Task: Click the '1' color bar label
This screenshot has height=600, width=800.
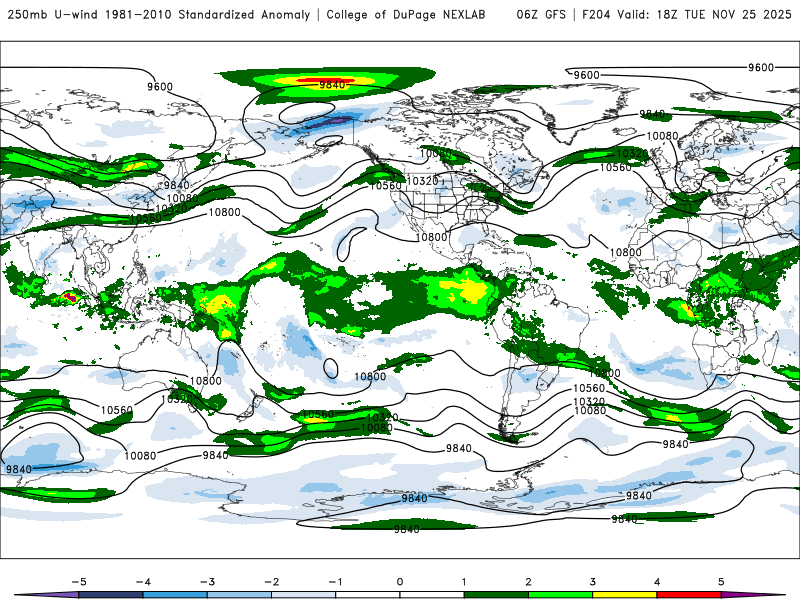Action: [x=464, y=582]
